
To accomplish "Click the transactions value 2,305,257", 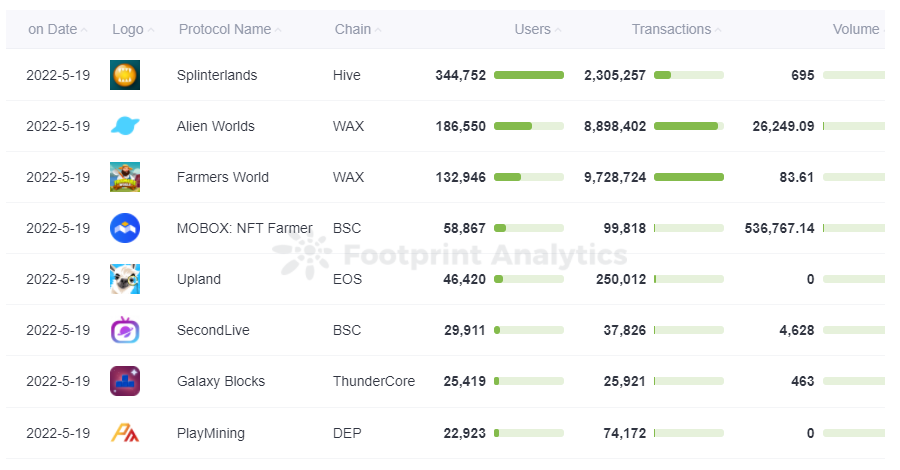I will pyautogui.click(x=615, y=75).
